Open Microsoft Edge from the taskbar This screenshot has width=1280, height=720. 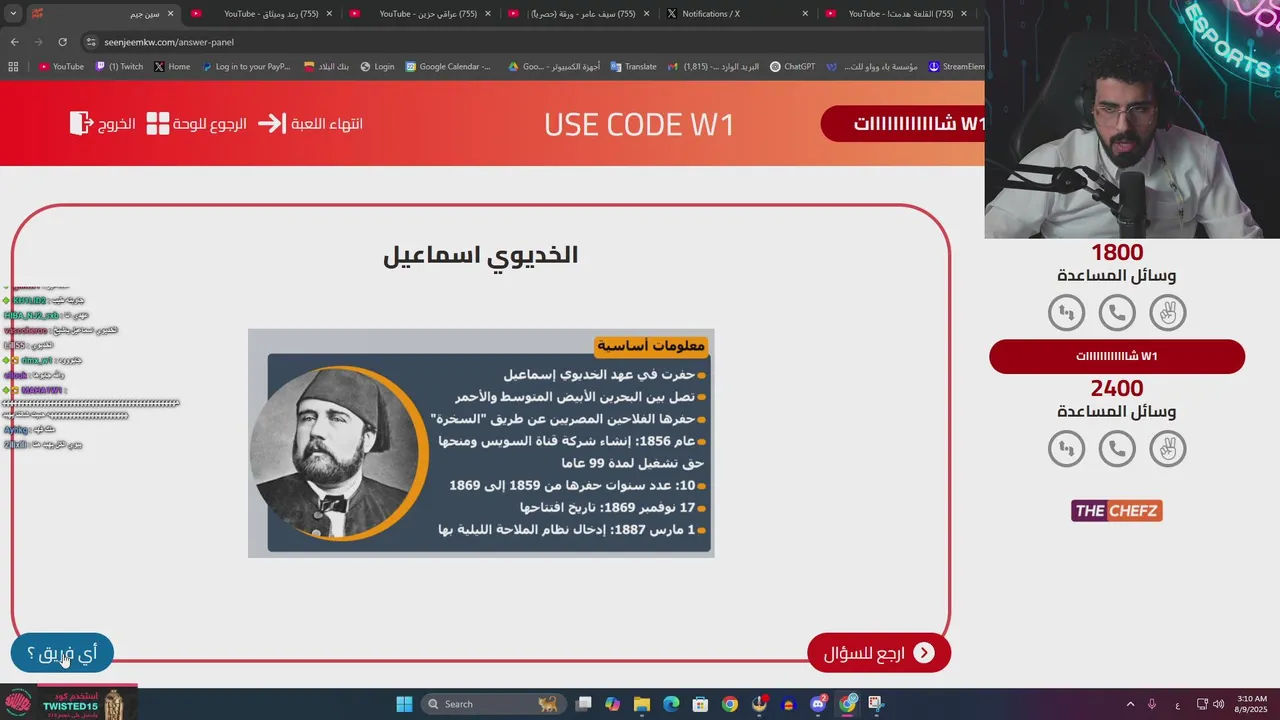pos(671,704)
